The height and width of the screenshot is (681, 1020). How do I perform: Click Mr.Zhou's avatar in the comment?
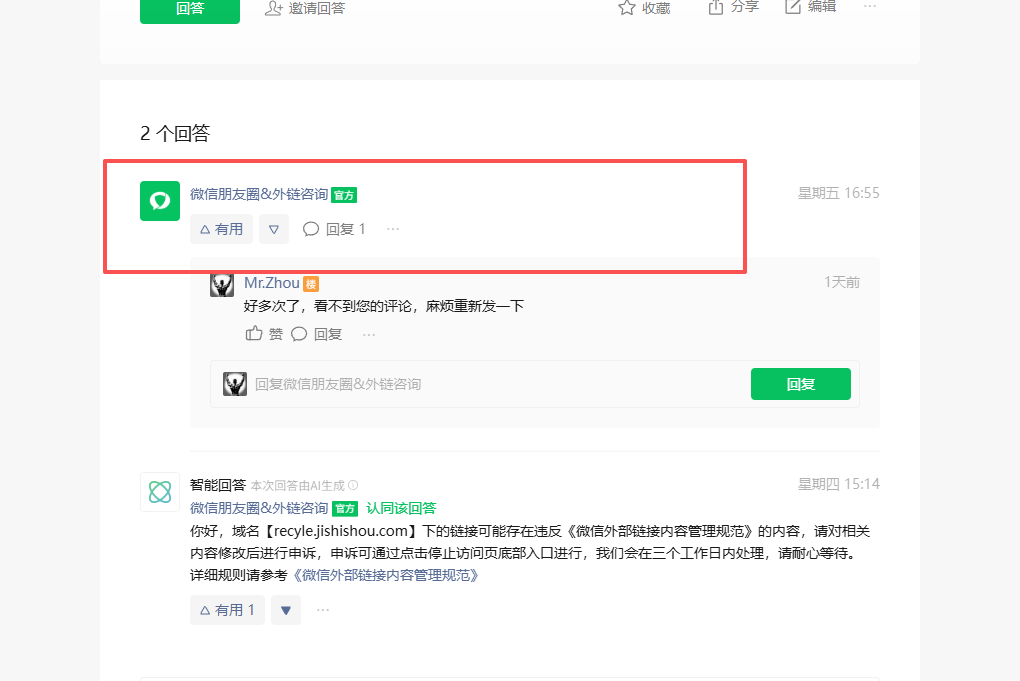(222, 285)
